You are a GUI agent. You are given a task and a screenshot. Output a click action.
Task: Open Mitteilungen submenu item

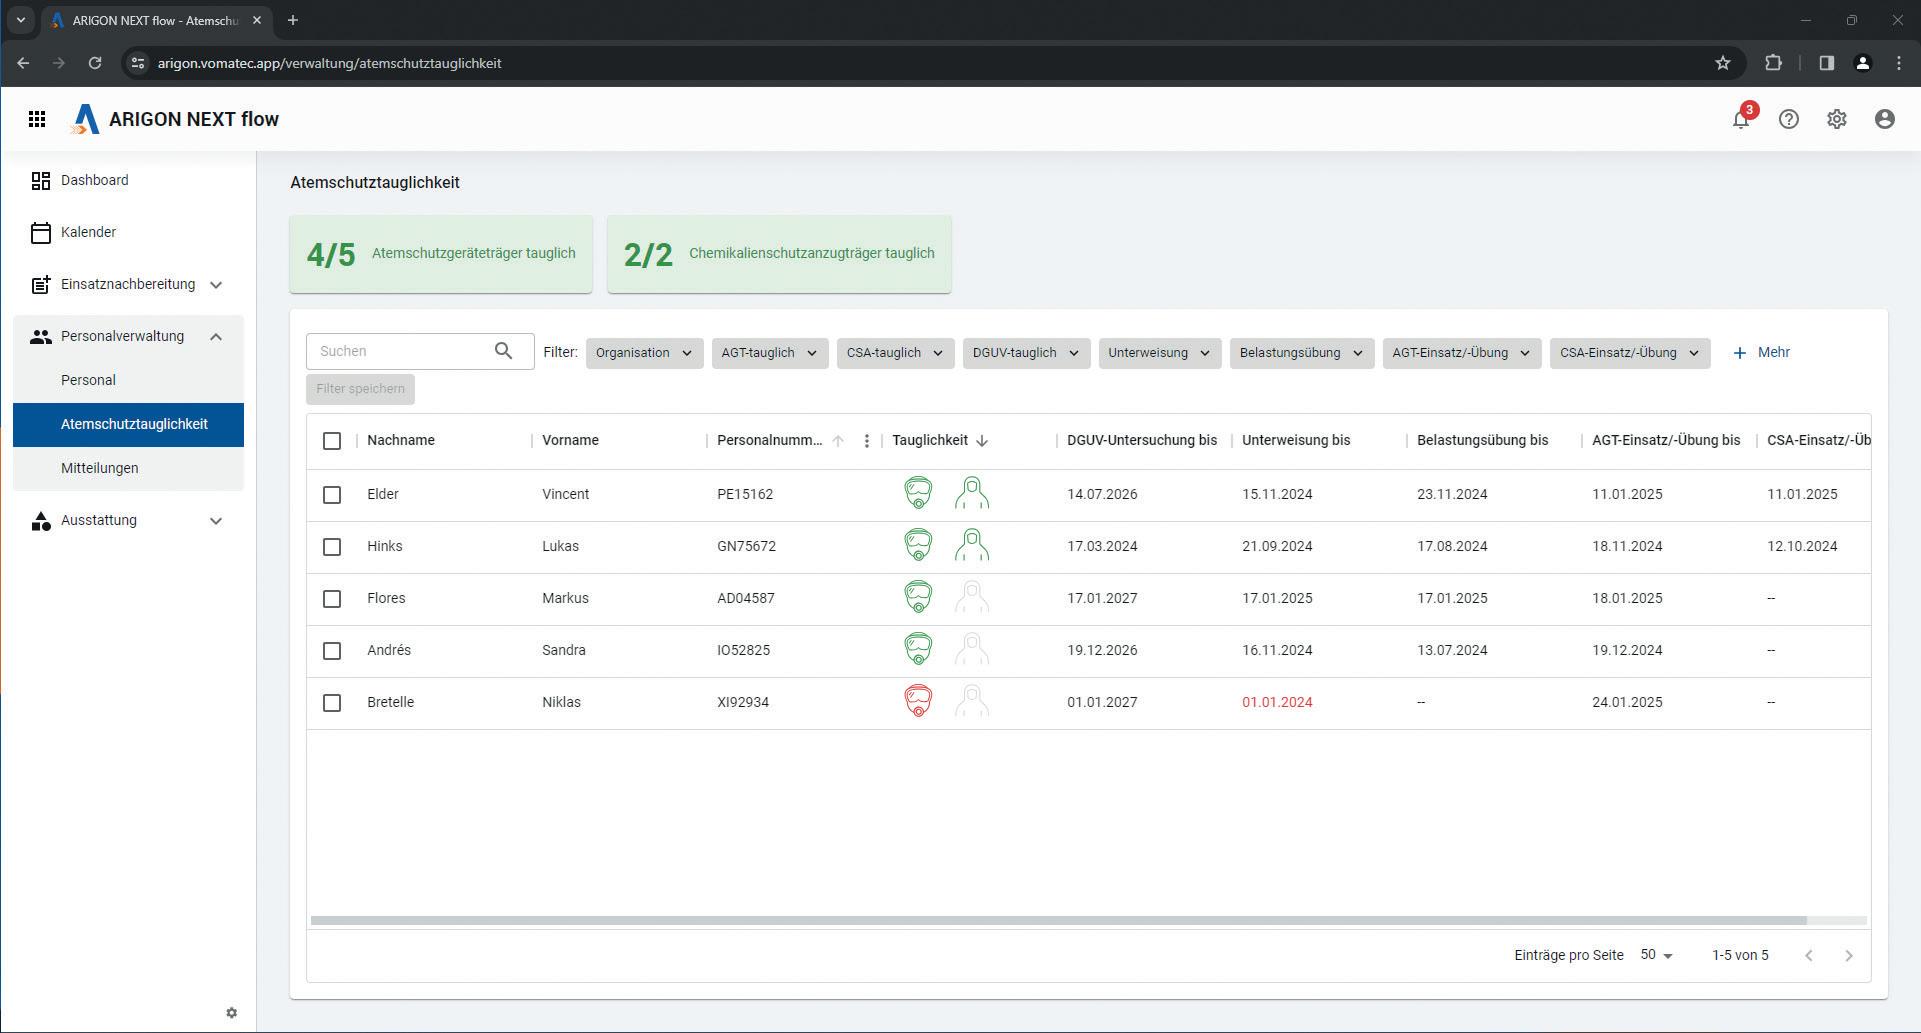click(128, 468)
